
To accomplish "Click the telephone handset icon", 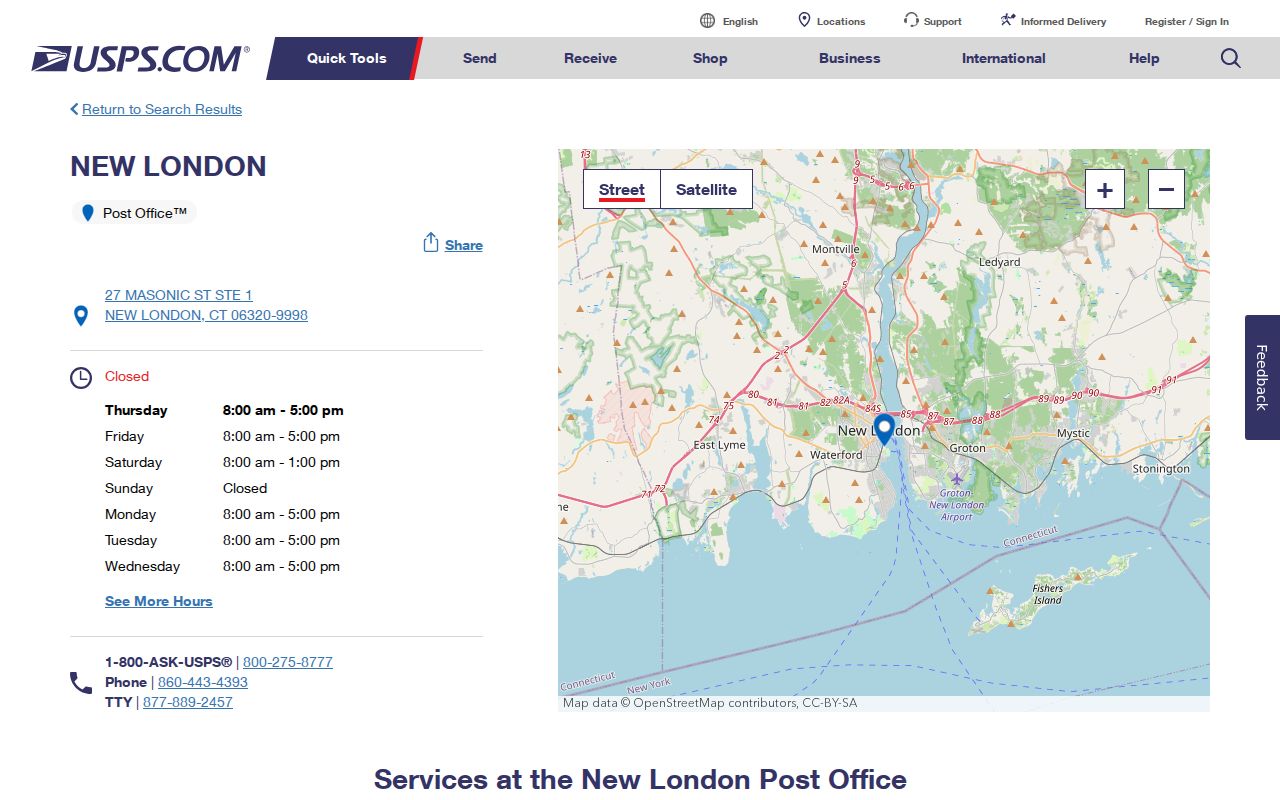I will pos(81,683).
